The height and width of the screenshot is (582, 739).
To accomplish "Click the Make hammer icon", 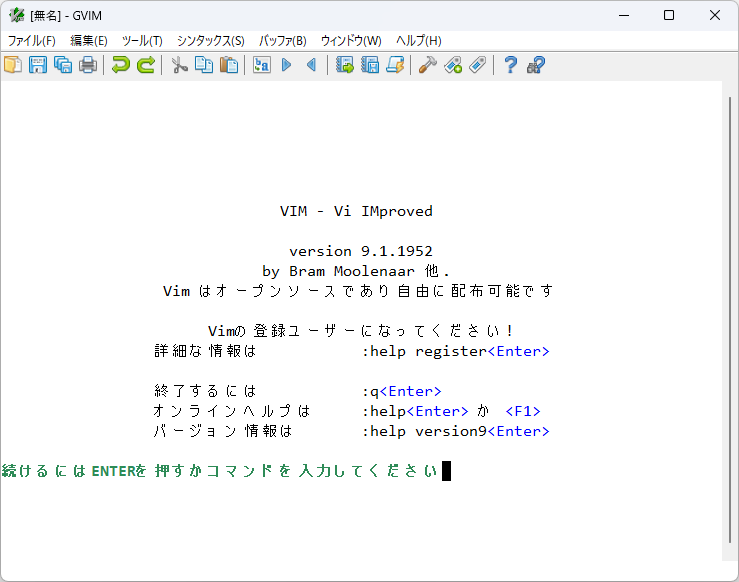I will [x=427, y=65].
